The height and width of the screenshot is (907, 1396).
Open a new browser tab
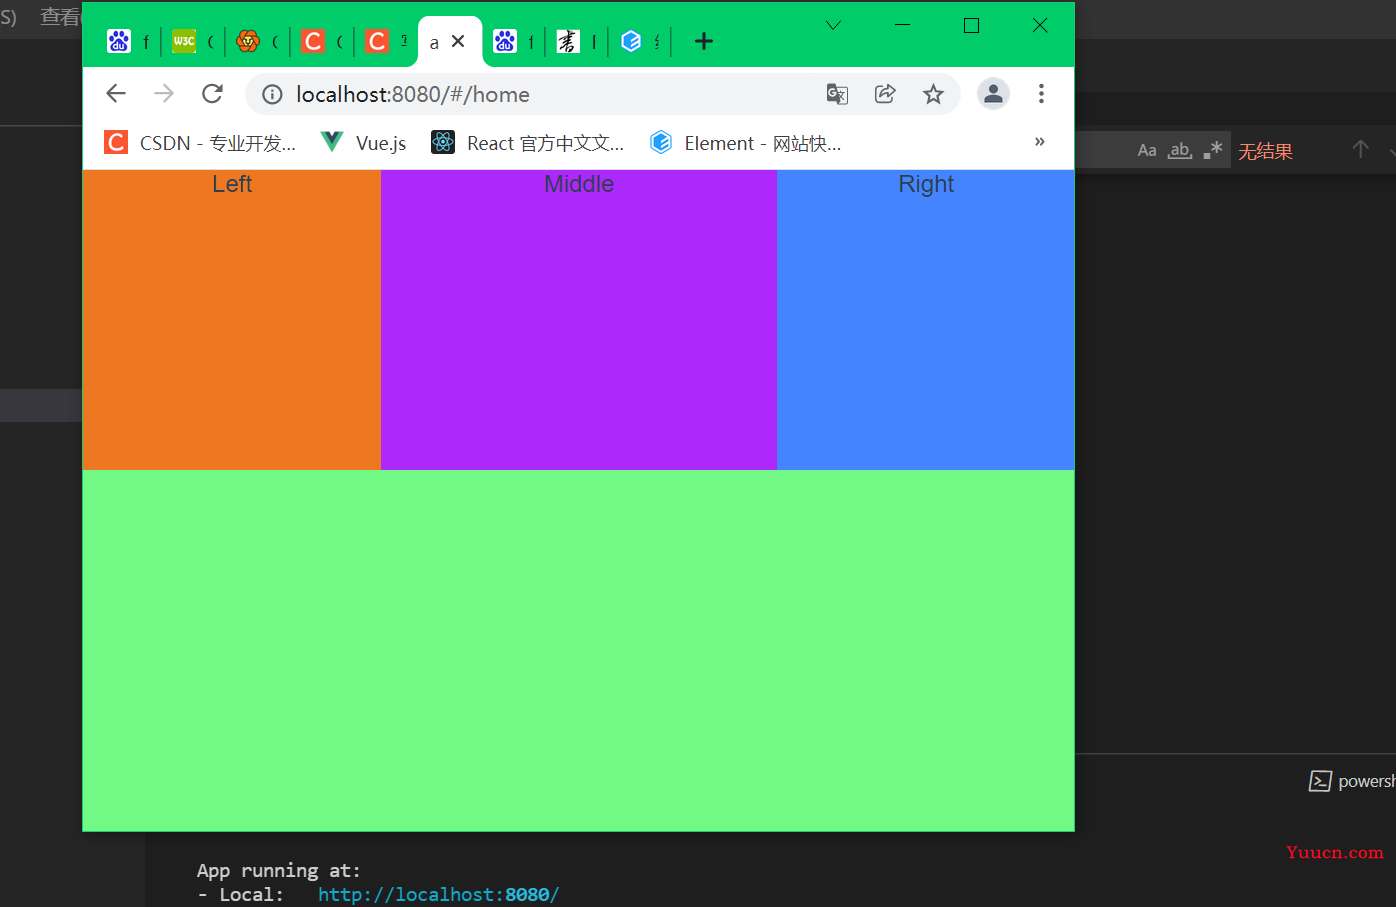click(704, 41)
